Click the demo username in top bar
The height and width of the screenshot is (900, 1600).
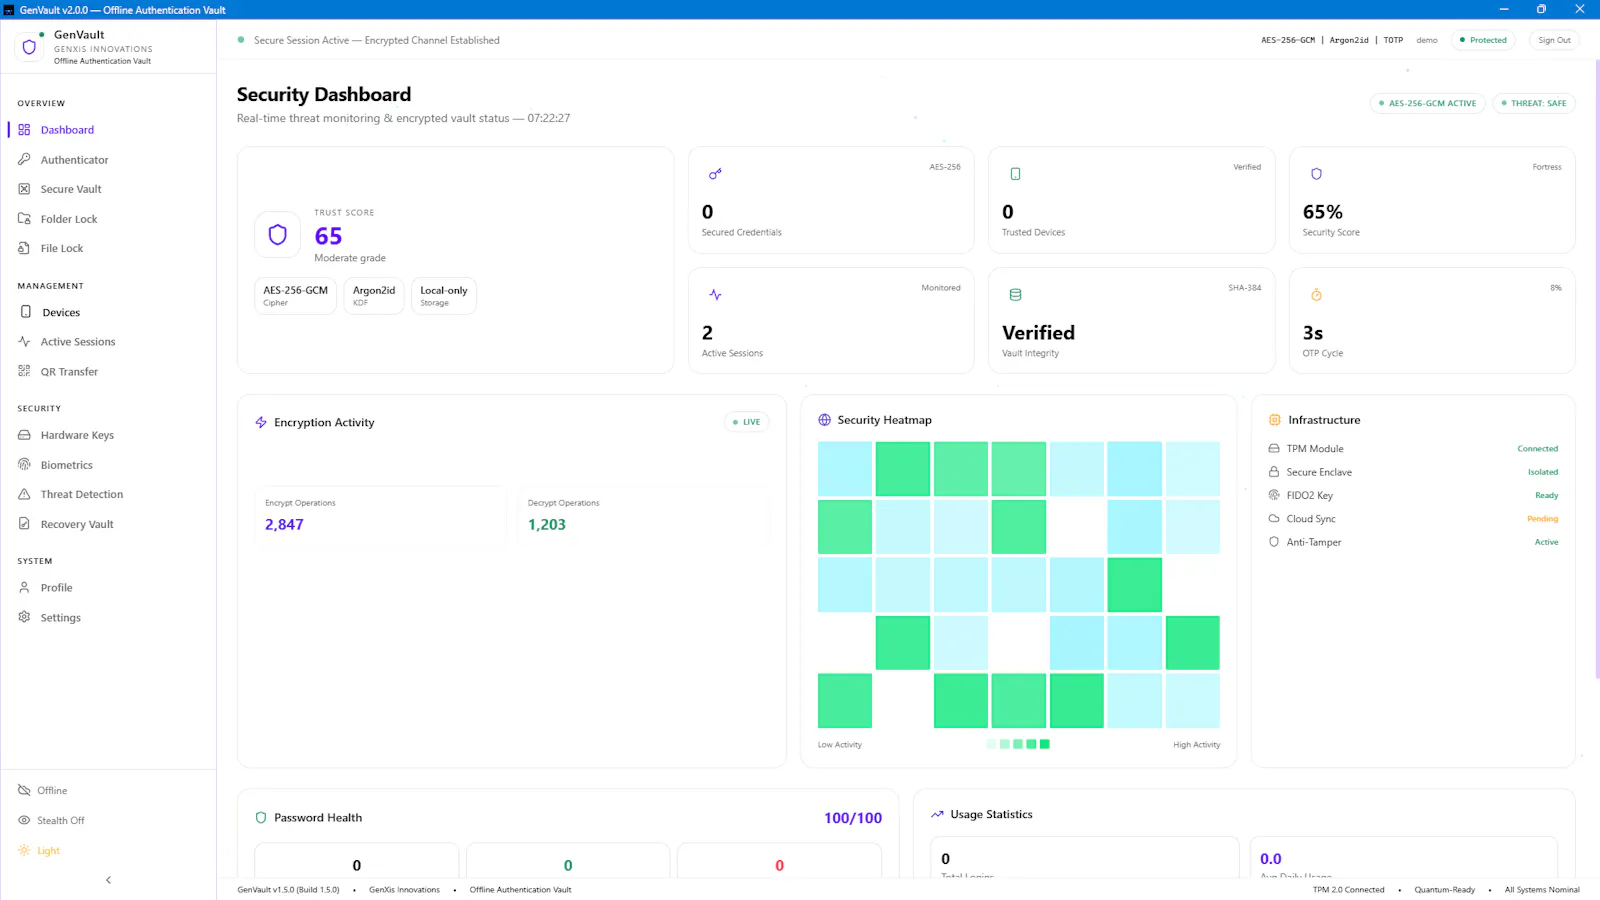[x=1427, y=40]
